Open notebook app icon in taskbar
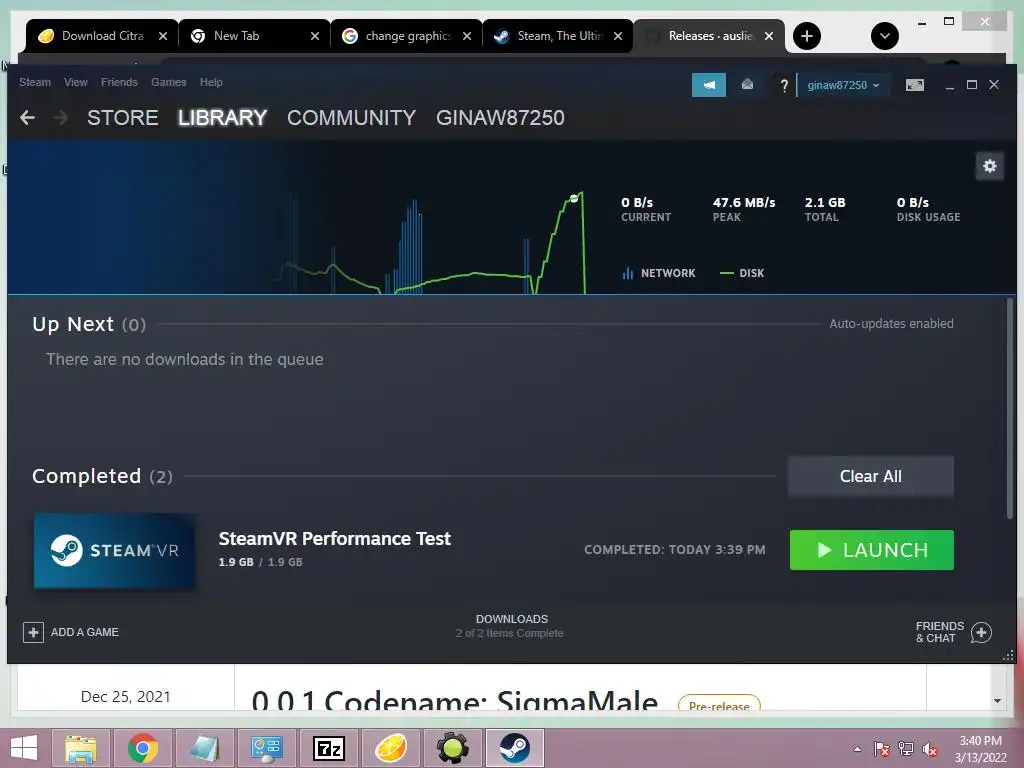Viewport: 1024px width, 768px height. coord(204,748)
